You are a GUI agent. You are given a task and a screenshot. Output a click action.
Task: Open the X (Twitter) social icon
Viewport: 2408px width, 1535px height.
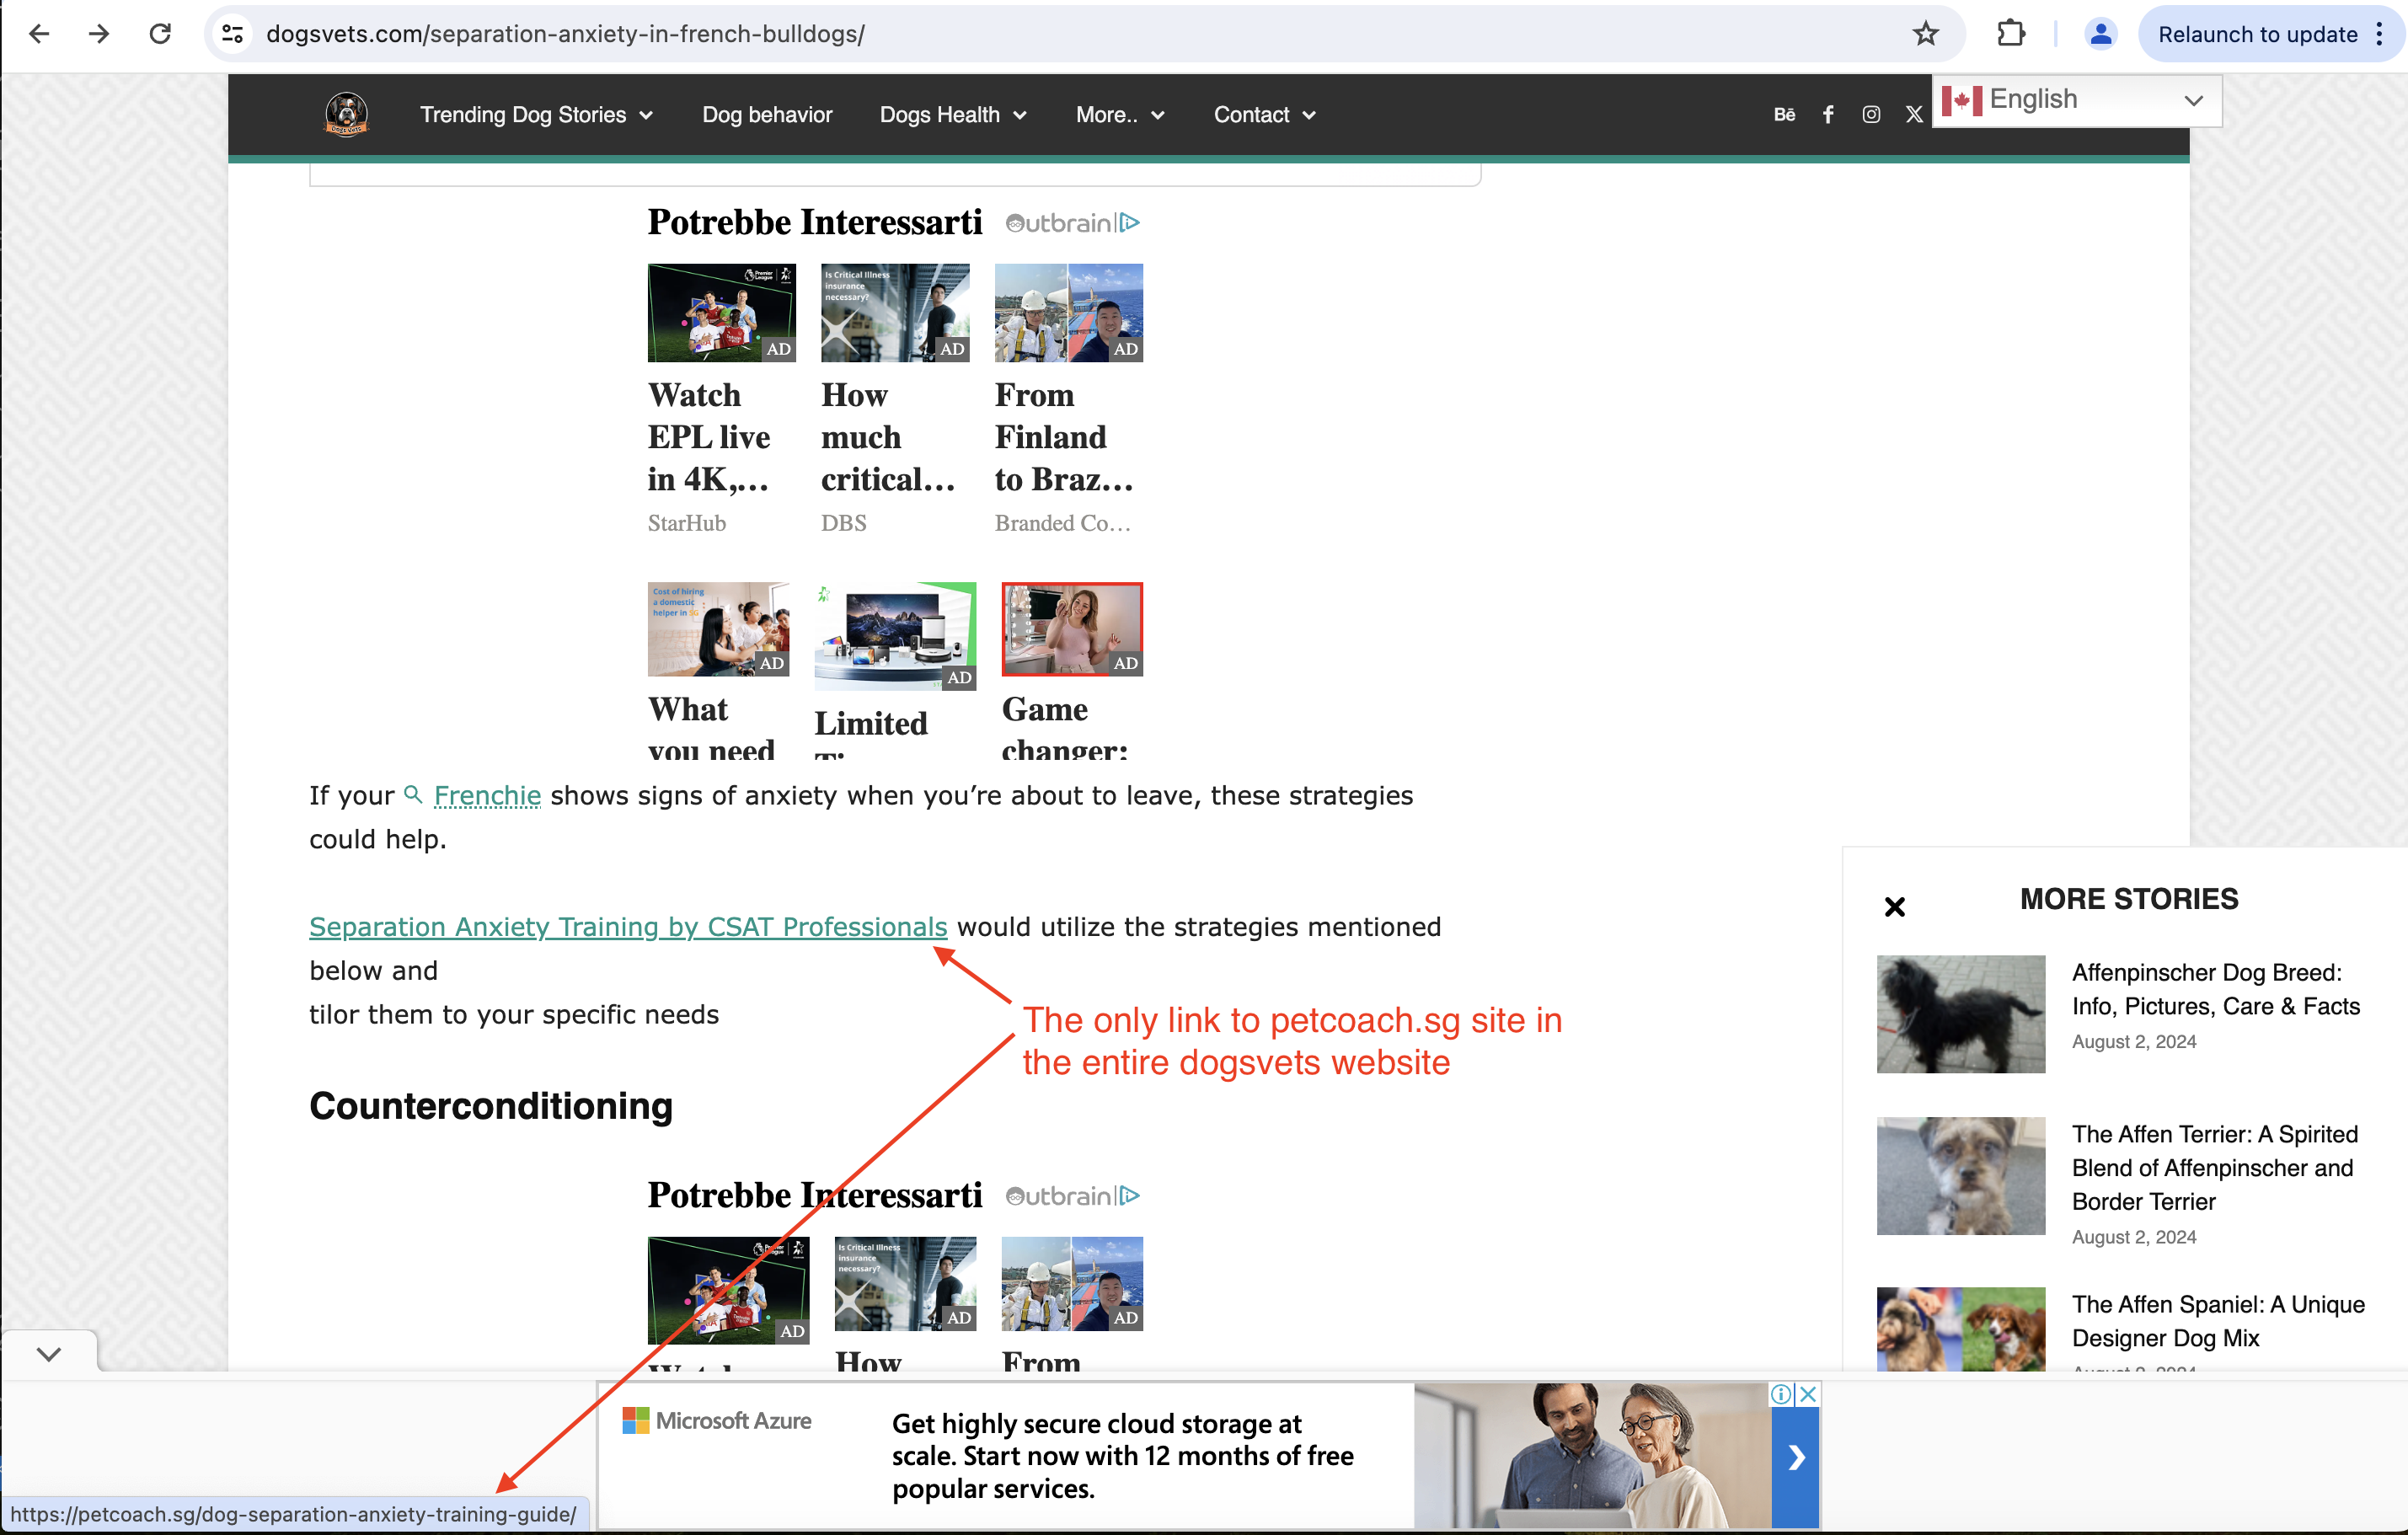(1914, 115)
